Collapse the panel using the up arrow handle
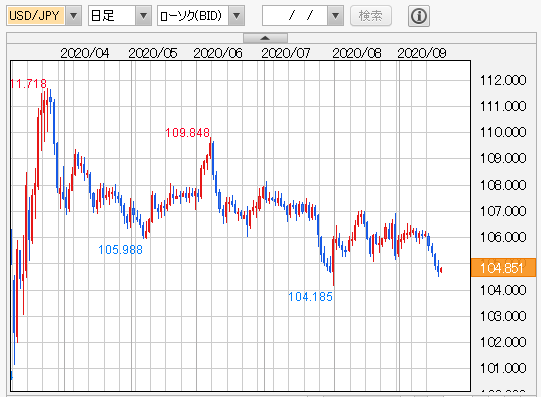 [x=265, y=38]
